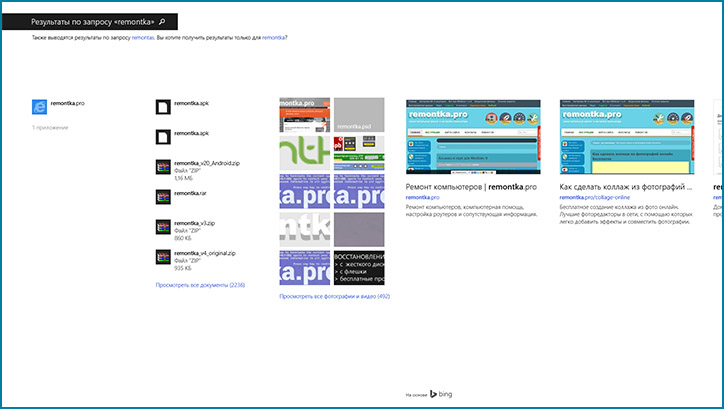Open the black 'ВОССТАНОВЛЕНИЕ' photo tile
The height and width of the screenshot is (409, 724).
click(359, 268)
